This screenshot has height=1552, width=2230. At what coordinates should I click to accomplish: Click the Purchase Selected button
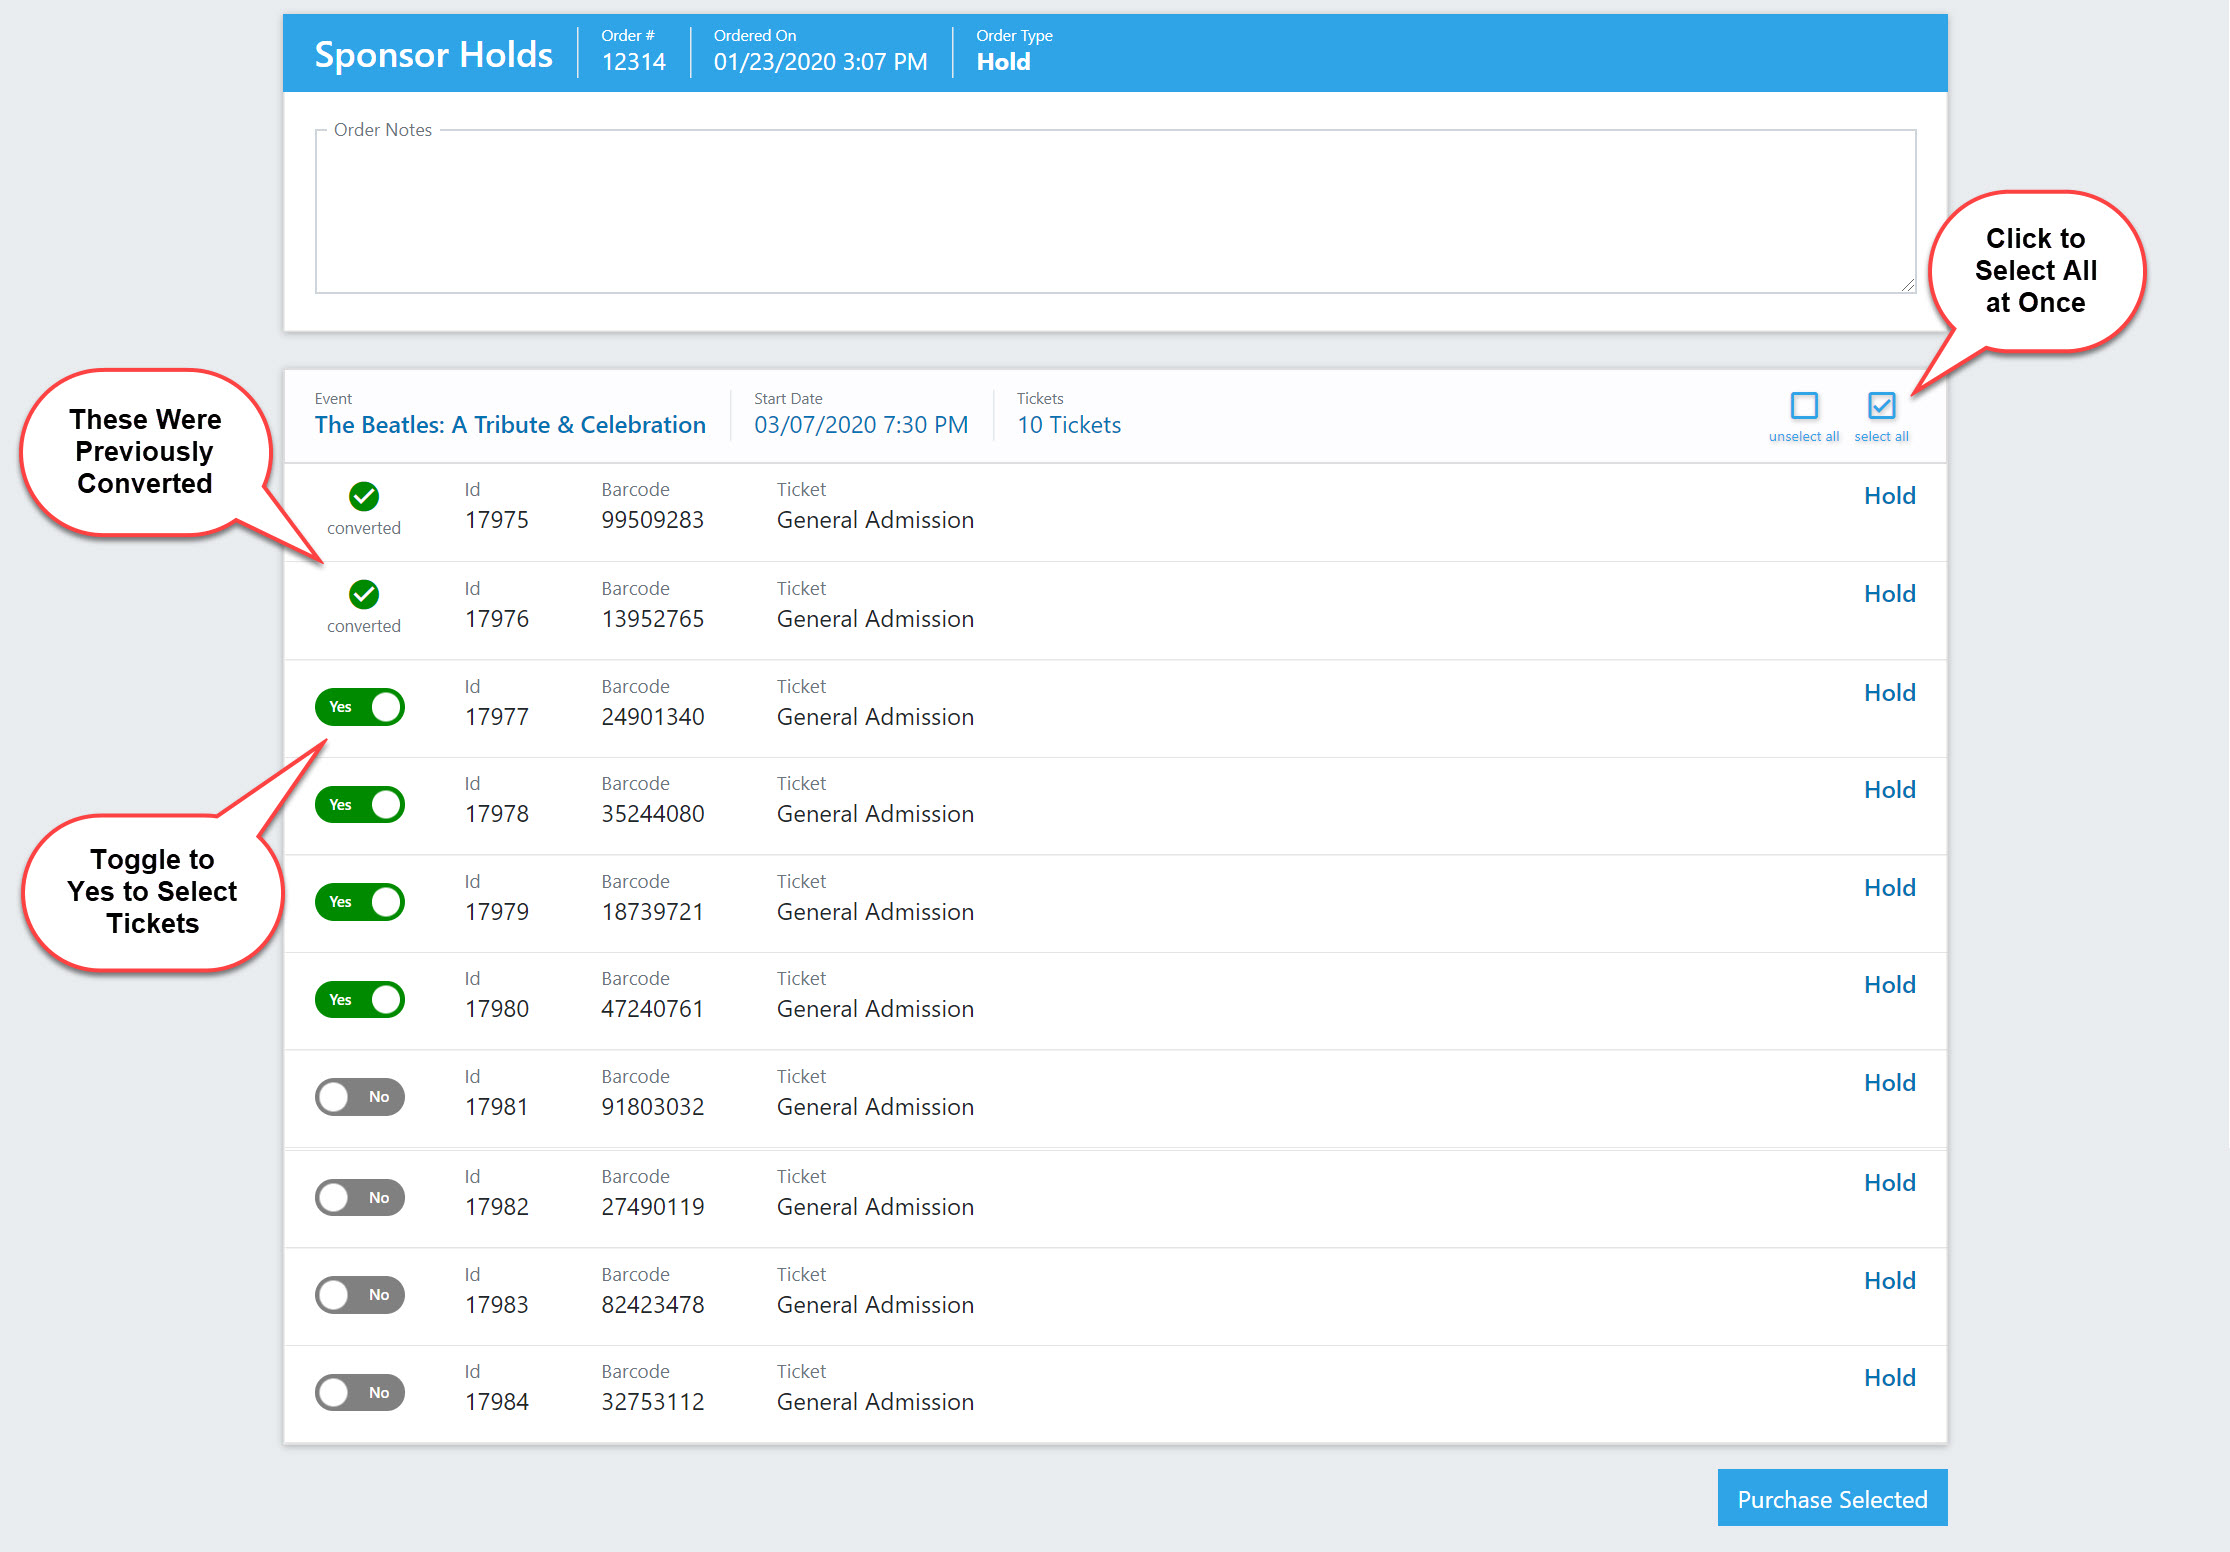[x=1832, y=1498]
